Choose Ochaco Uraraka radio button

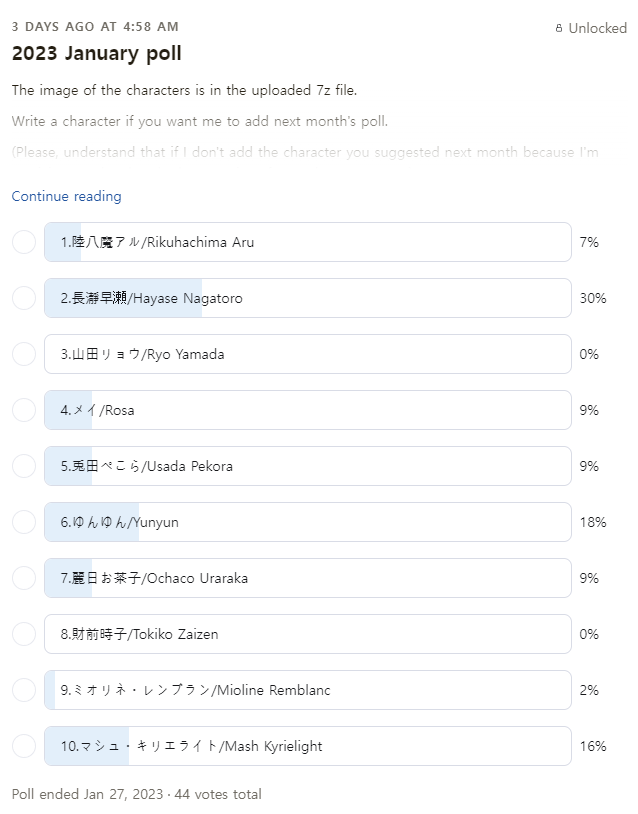[24, 578]
